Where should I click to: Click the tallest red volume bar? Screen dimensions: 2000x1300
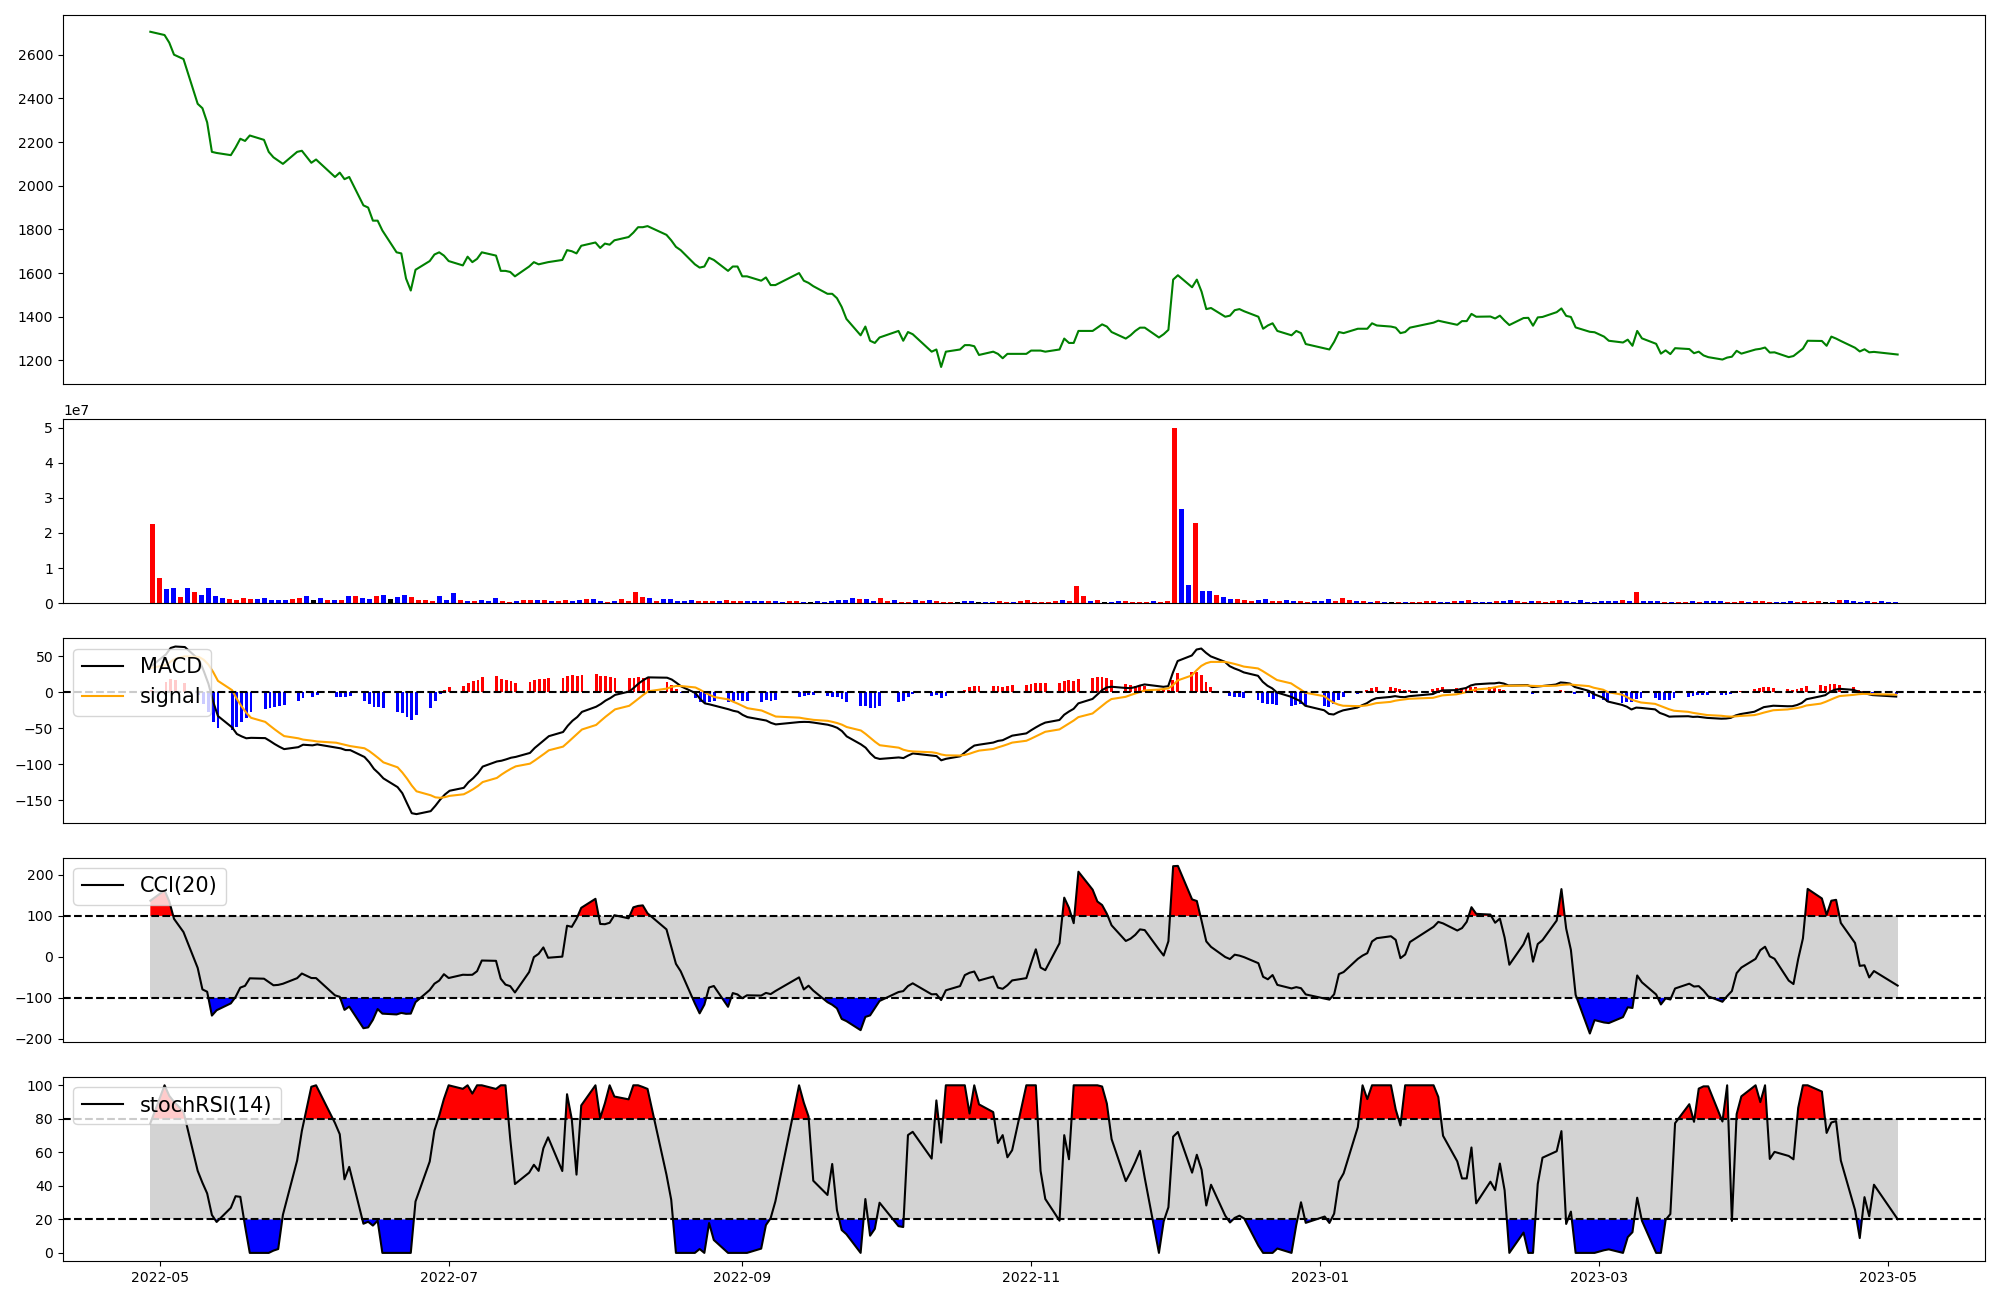point(1174,516)
